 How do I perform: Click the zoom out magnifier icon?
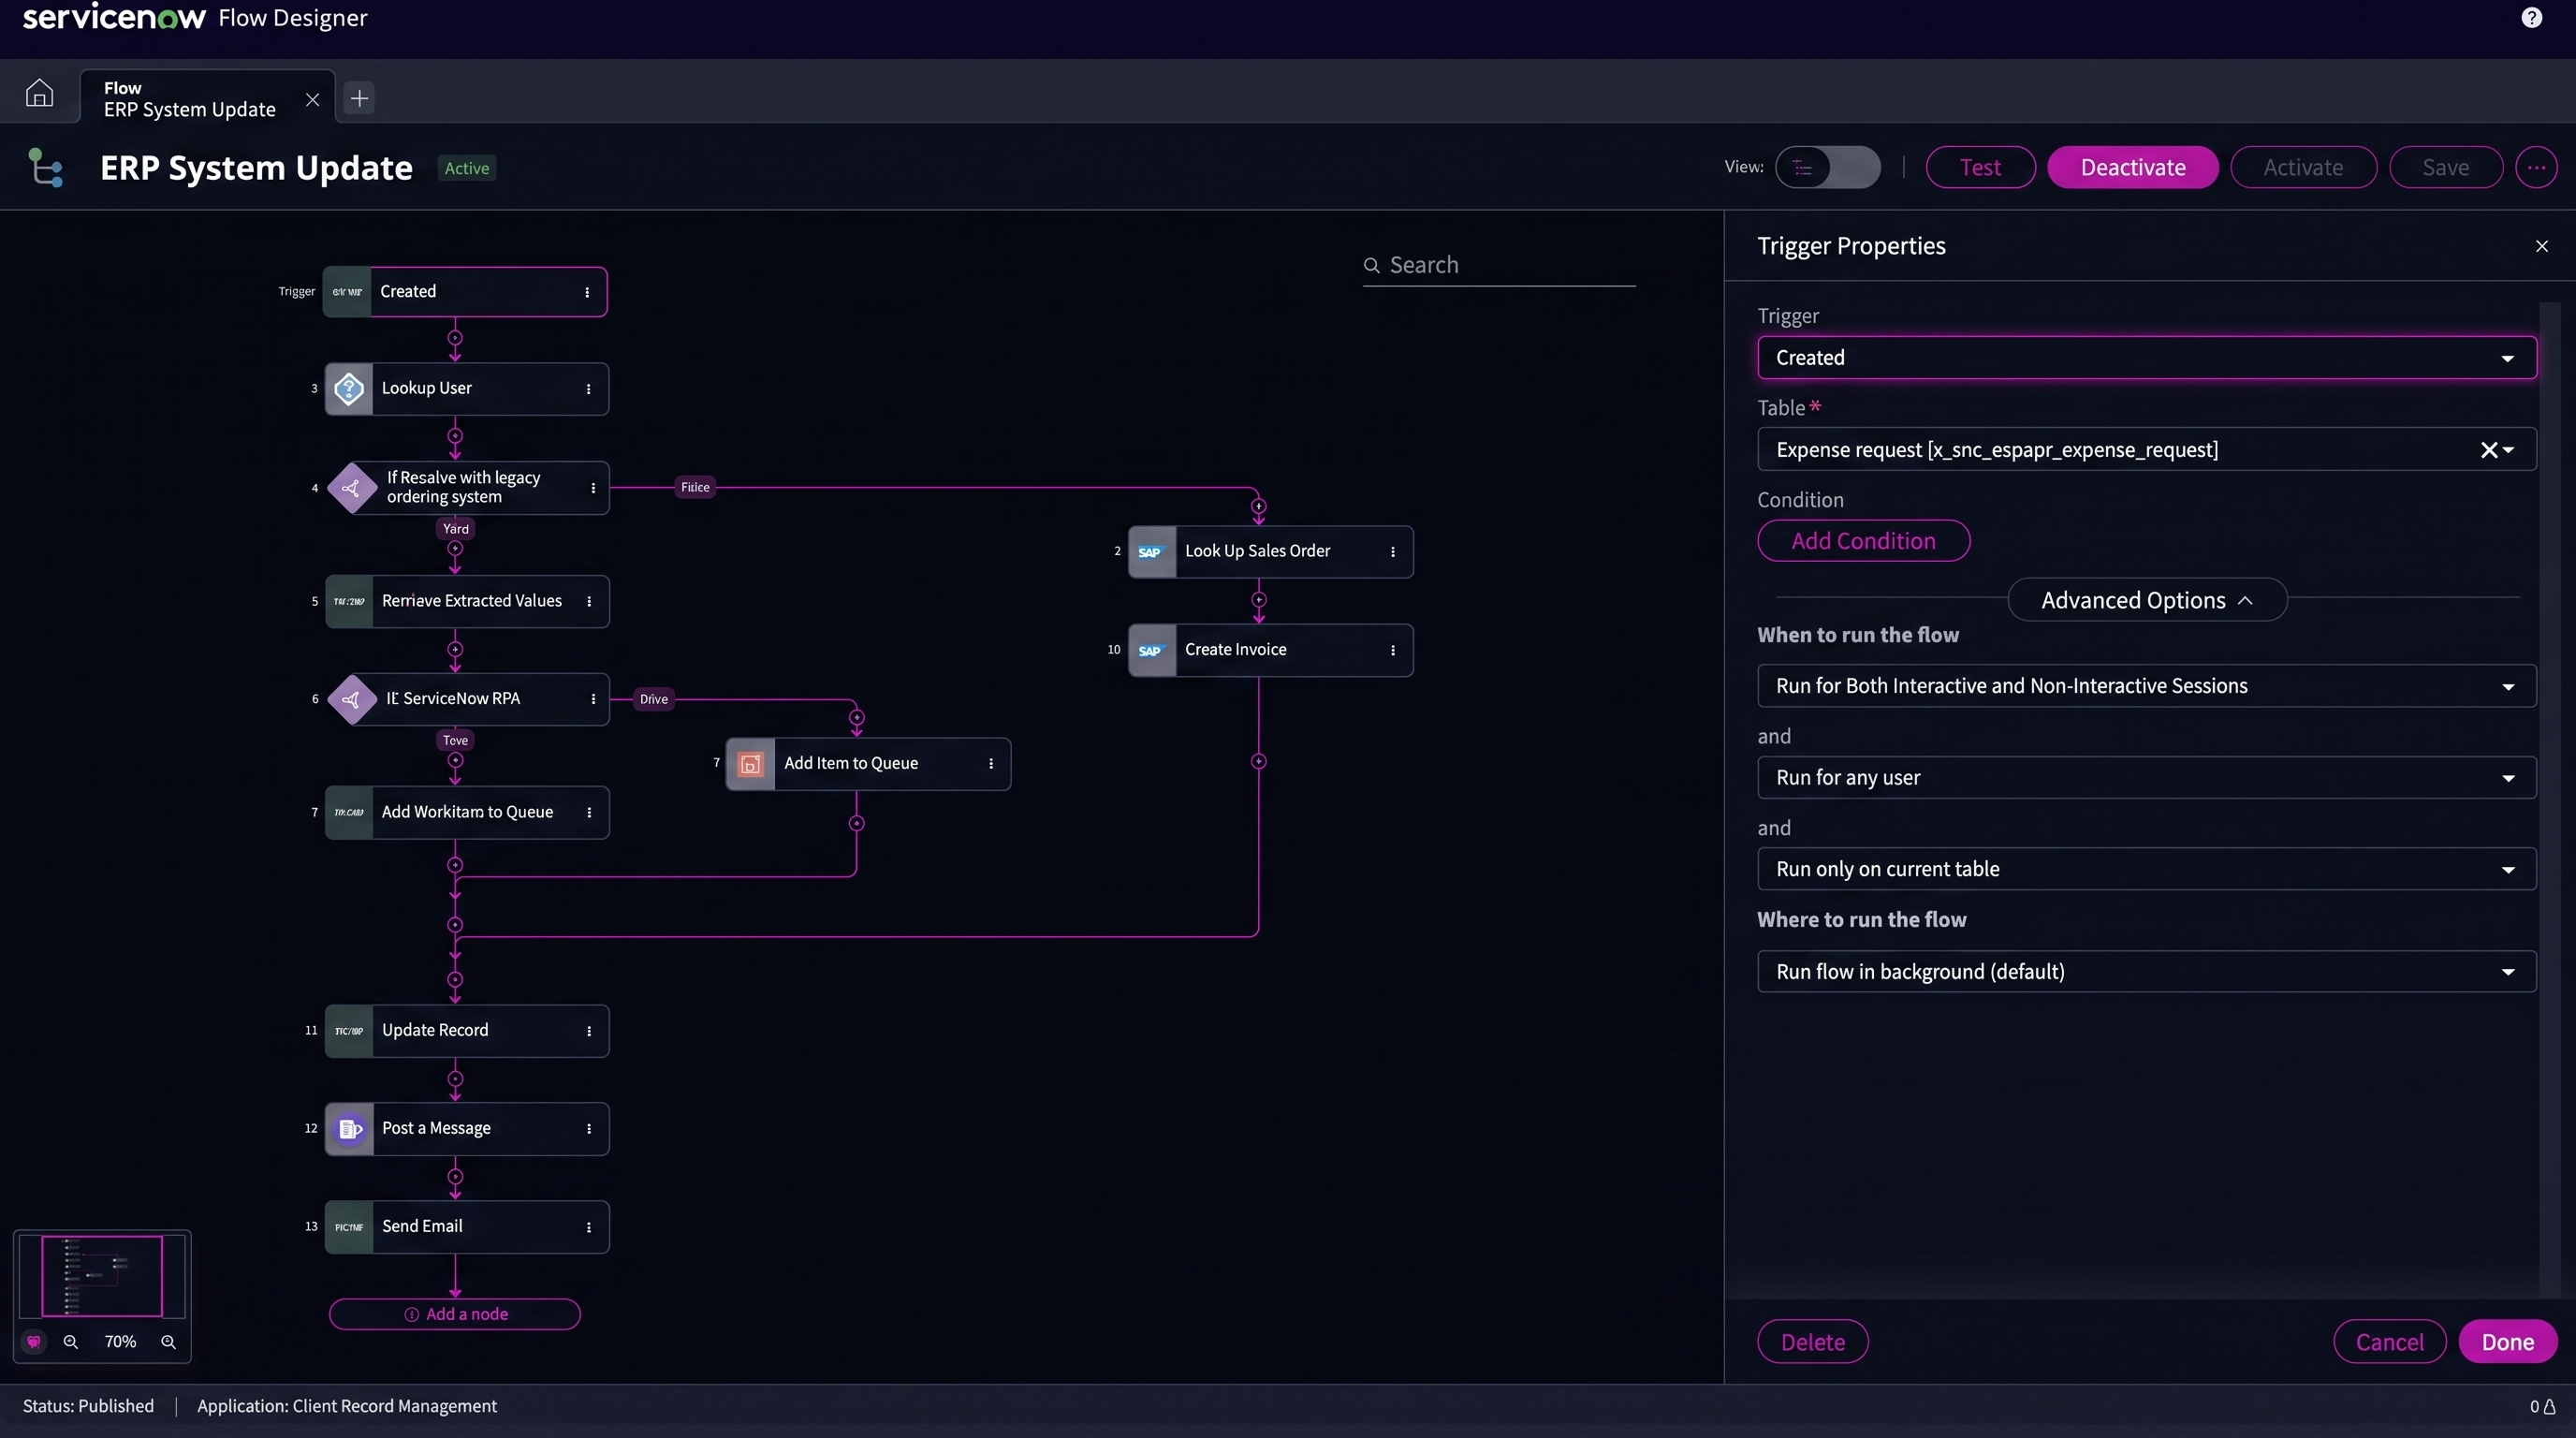(70, 1342)
